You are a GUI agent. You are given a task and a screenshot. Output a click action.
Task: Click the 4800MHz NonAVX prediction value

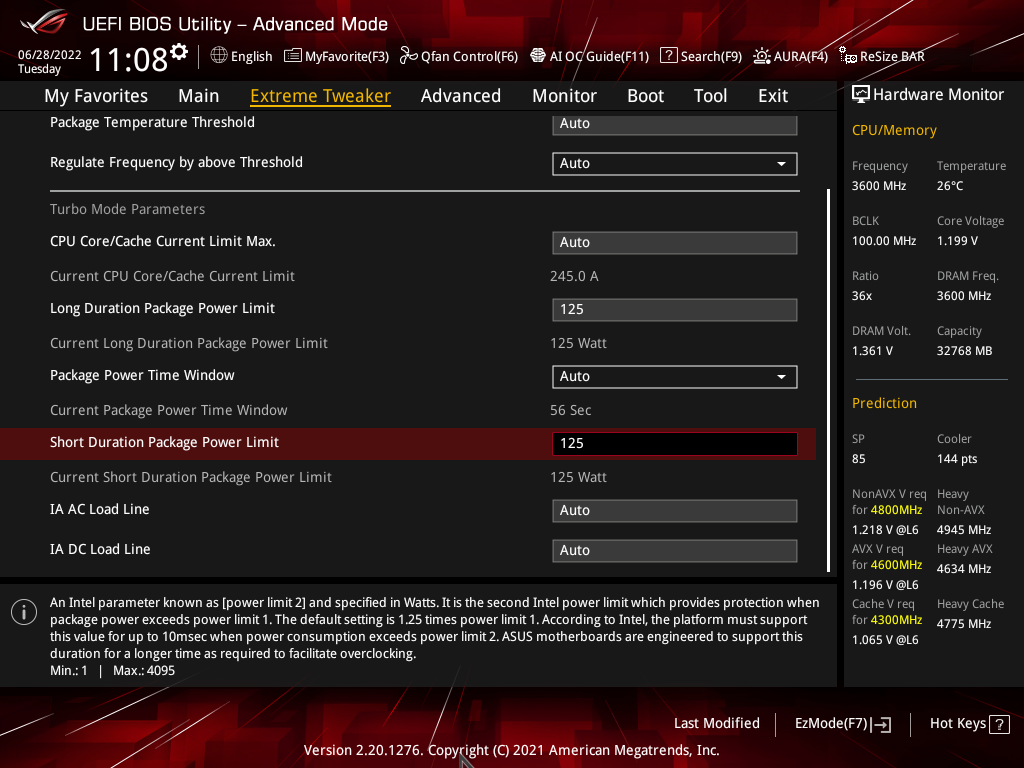(x=896, y=510)
